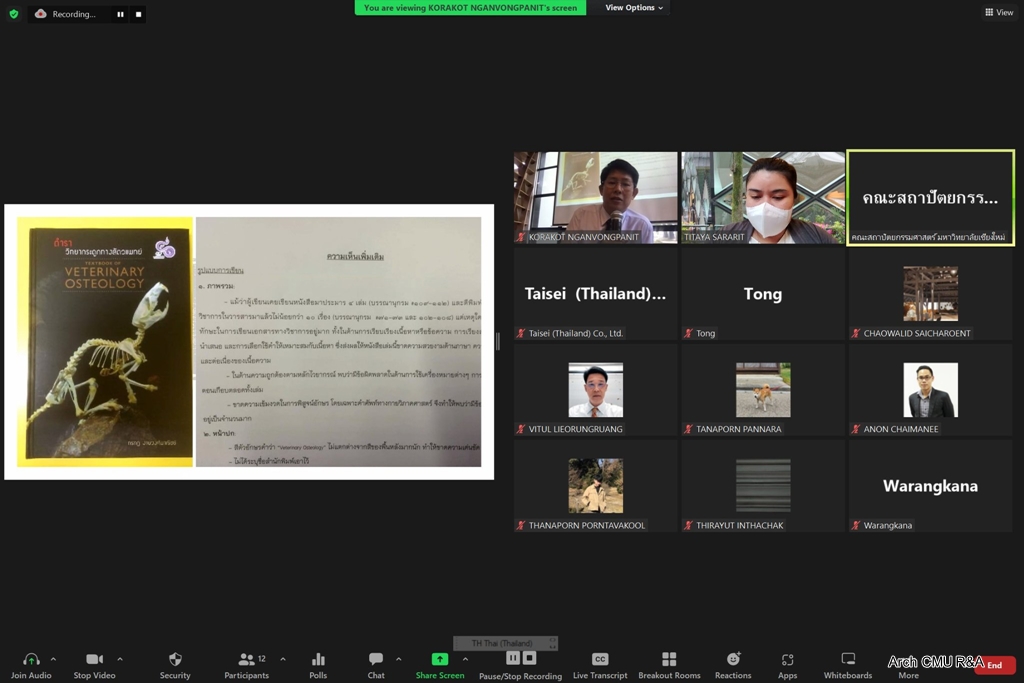
Task: Select the highlighted คณะสถาปัตยกรร... participant tile
Action: pos(931,198)
